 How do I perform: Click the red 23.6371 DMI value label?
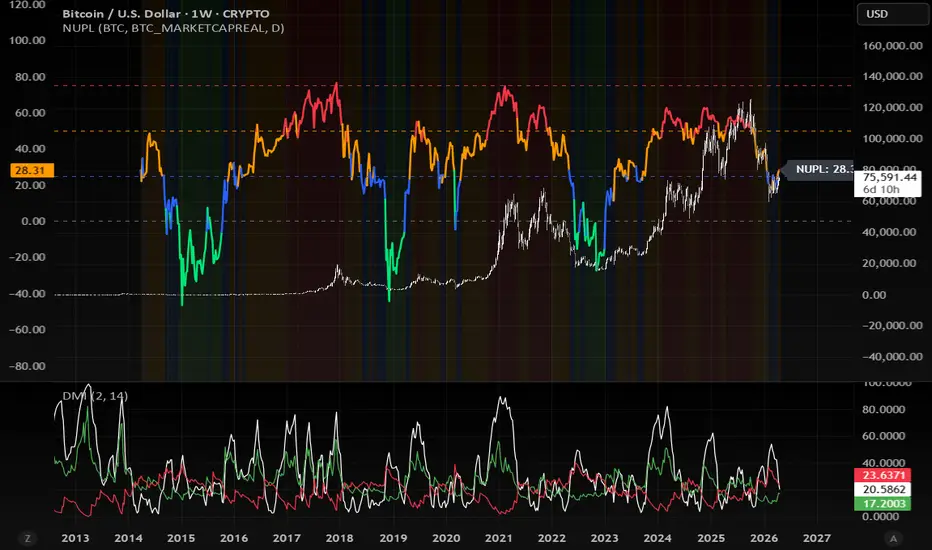tap(883, 475)
